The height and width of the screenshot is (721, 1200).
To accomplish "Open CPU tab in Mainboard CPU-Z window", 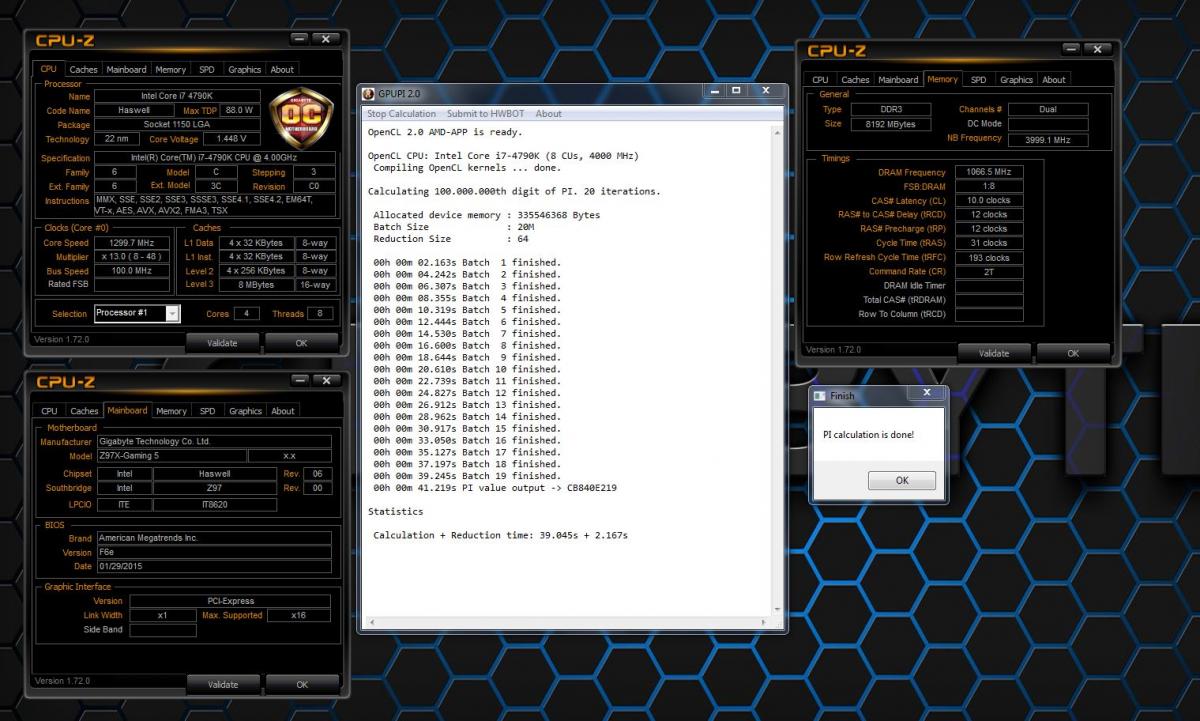I will click(49, 411).
